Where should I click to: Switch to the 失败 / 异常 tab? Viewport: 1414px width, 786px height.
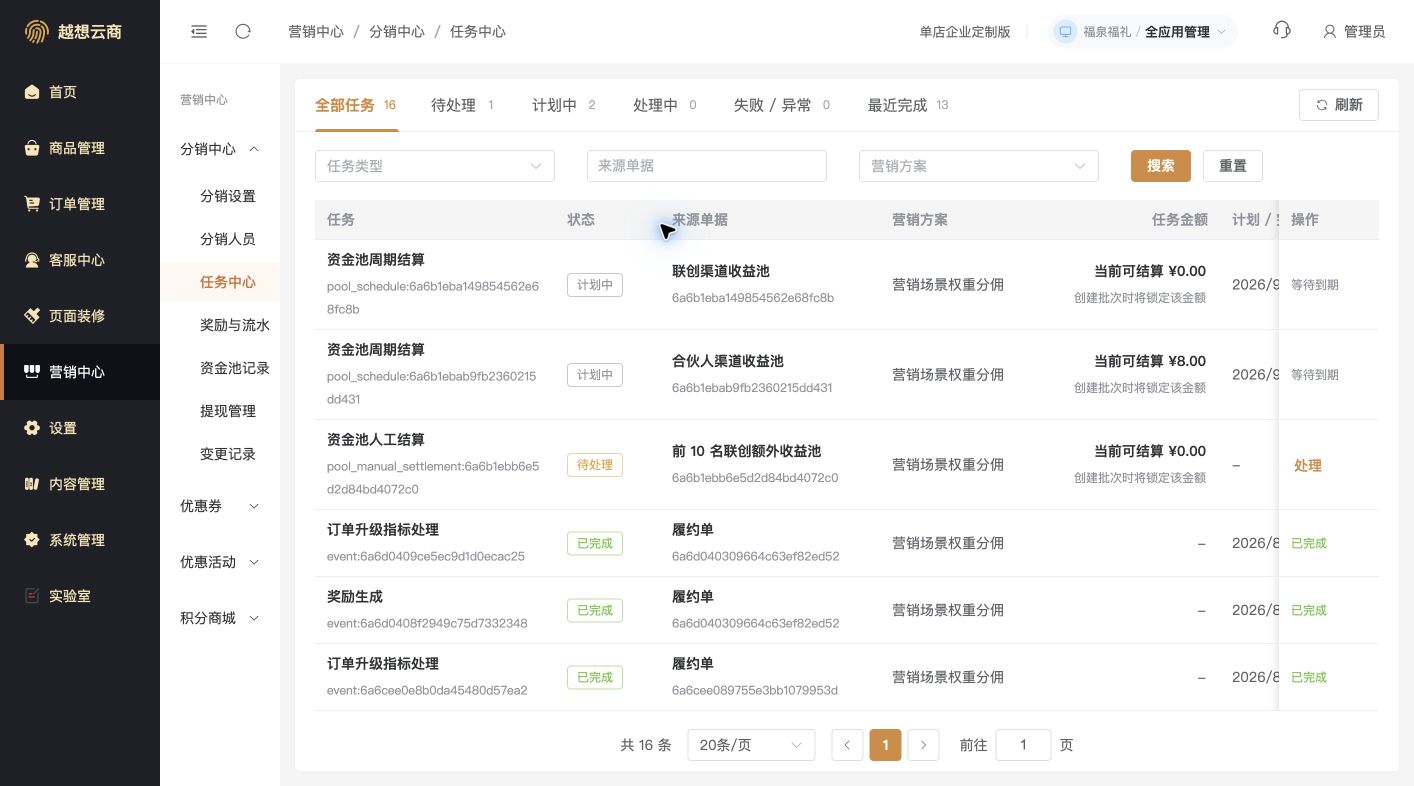click(782, 105)
